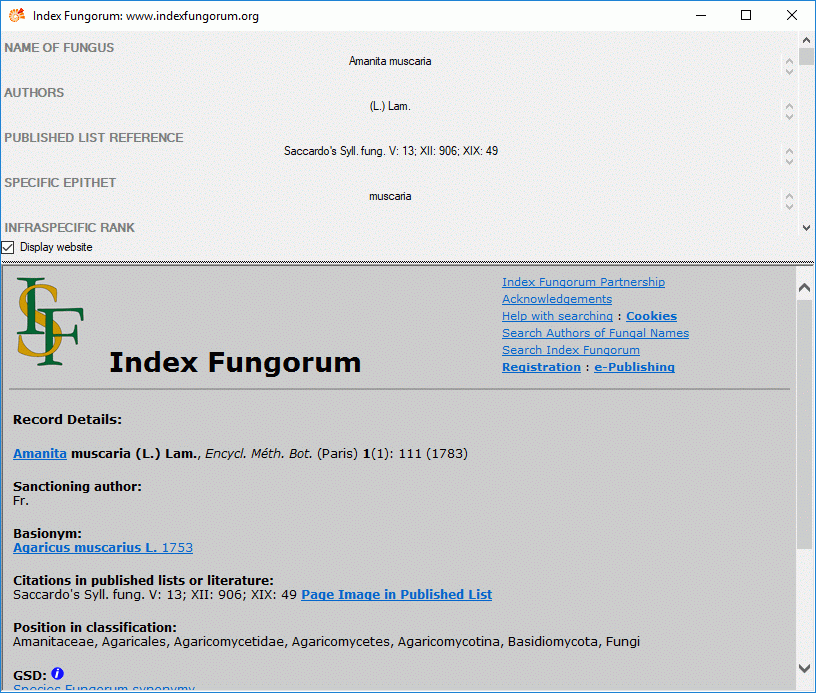Click the sanctioning author value Fr.
Screen dimensions: 816x693
[21, 501]
